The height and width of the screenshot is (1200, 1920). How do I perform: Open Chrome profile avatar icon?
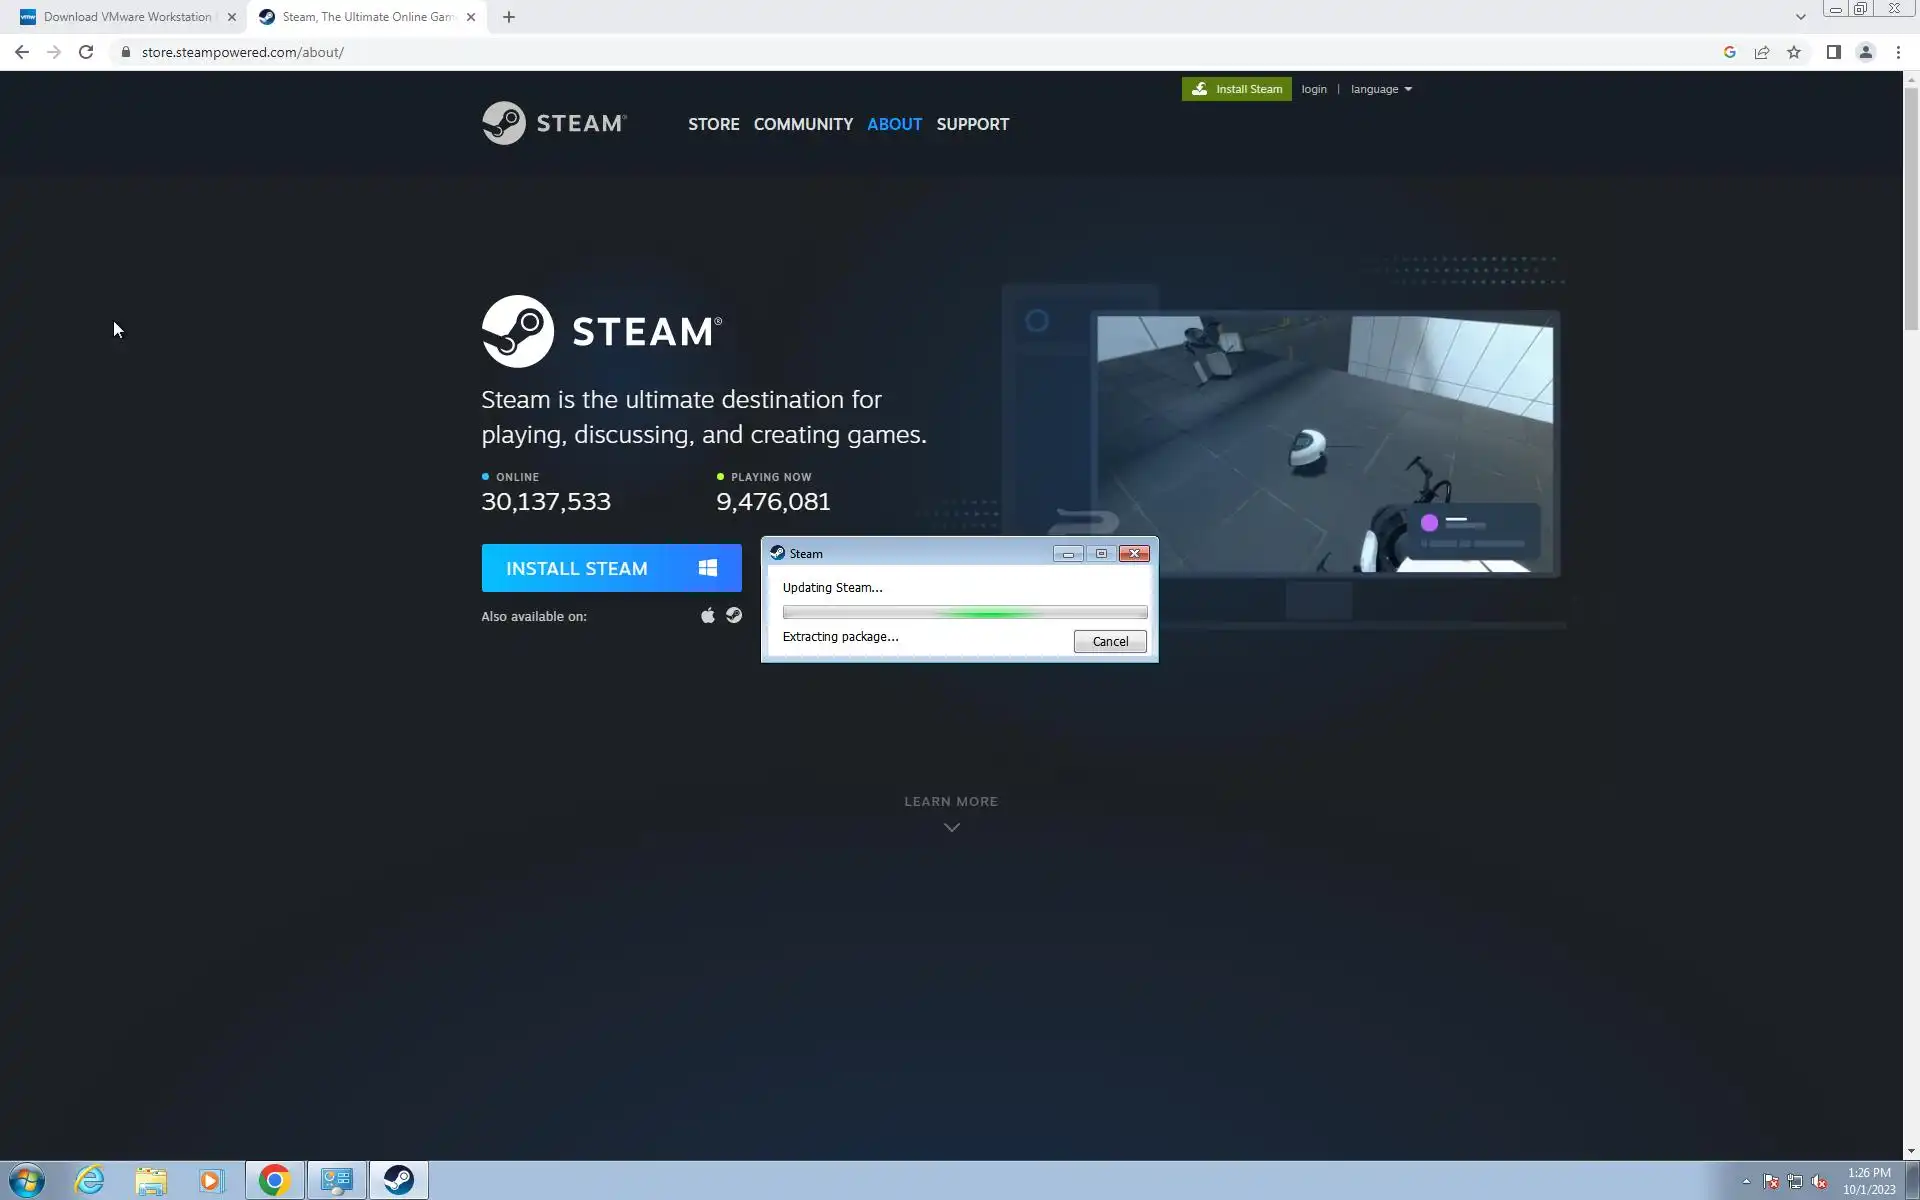[1865, 52]
